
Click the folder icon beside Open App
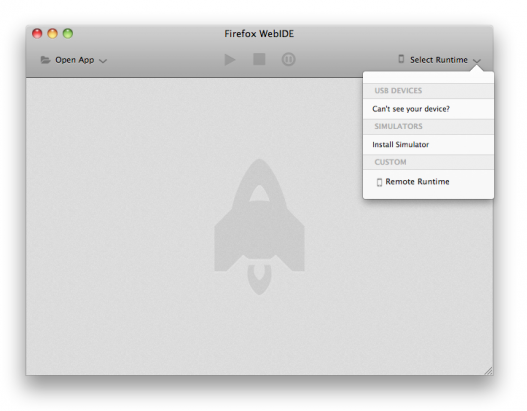45,60
